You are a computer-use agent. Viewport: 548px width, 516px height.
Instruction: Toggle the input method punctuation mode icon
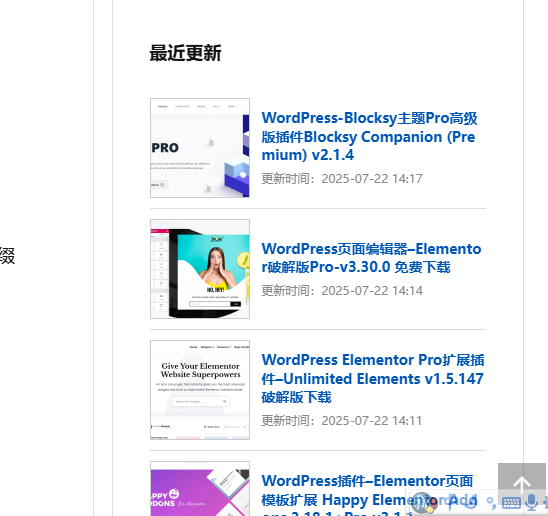click(491, 503)
